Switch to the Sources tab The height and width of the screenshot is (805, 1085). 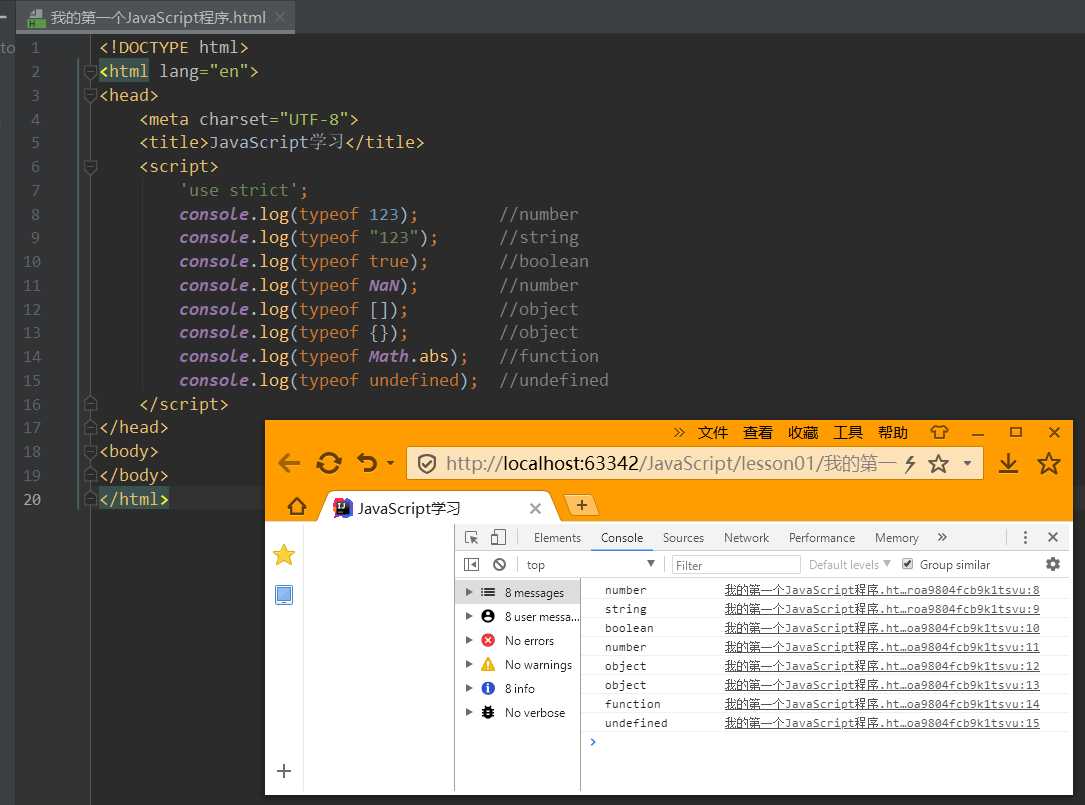tap(683, 538)
